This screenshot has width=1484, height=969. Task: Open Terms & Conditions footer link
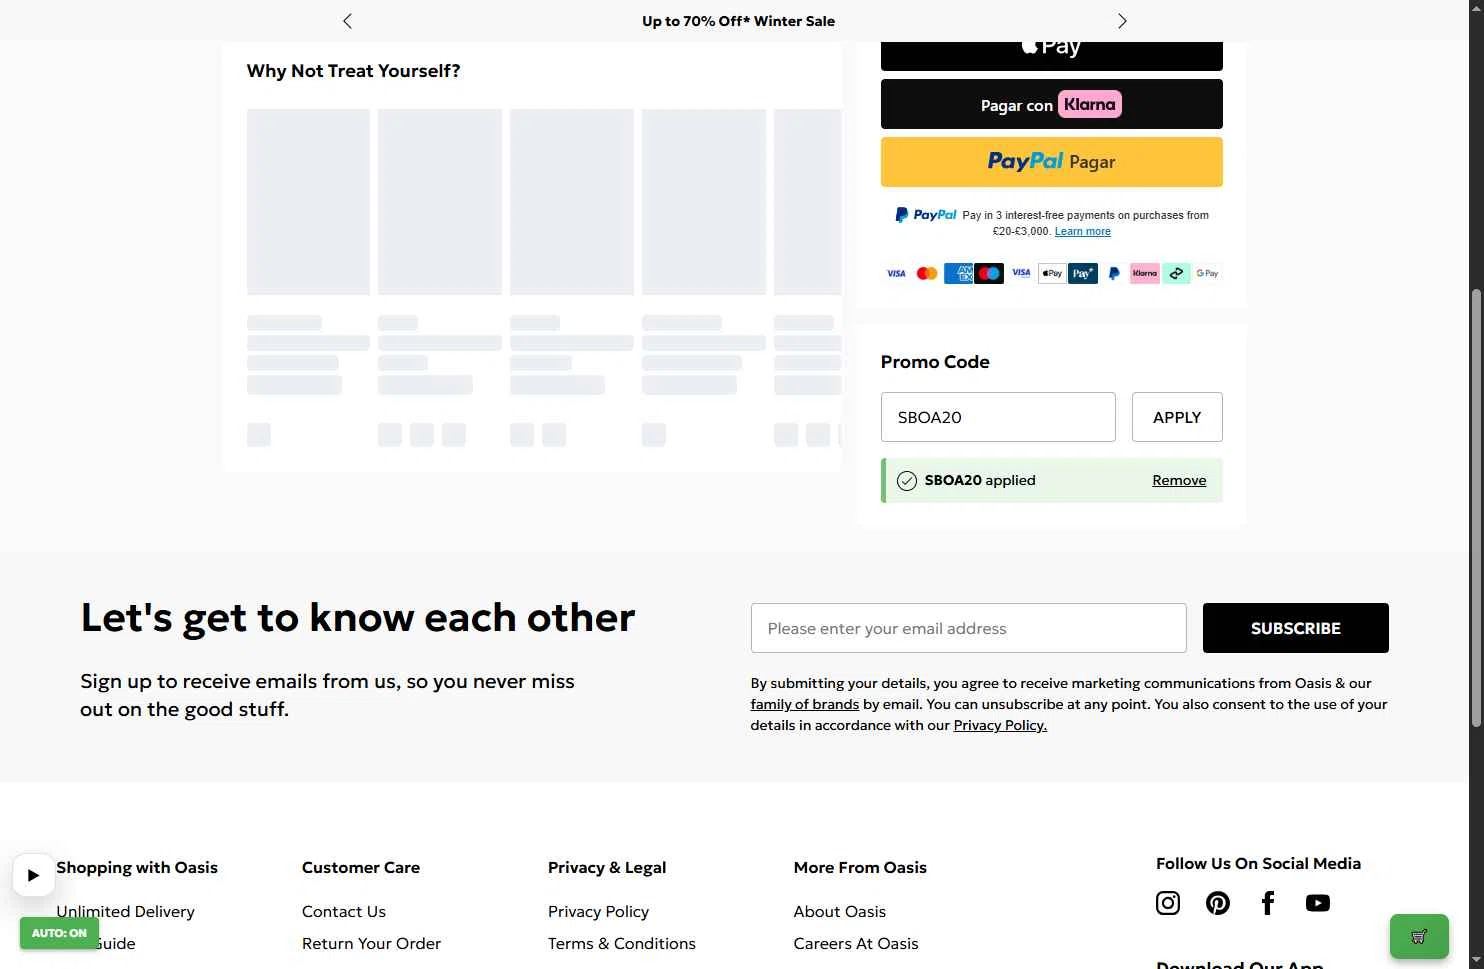[x=621, y=943]
